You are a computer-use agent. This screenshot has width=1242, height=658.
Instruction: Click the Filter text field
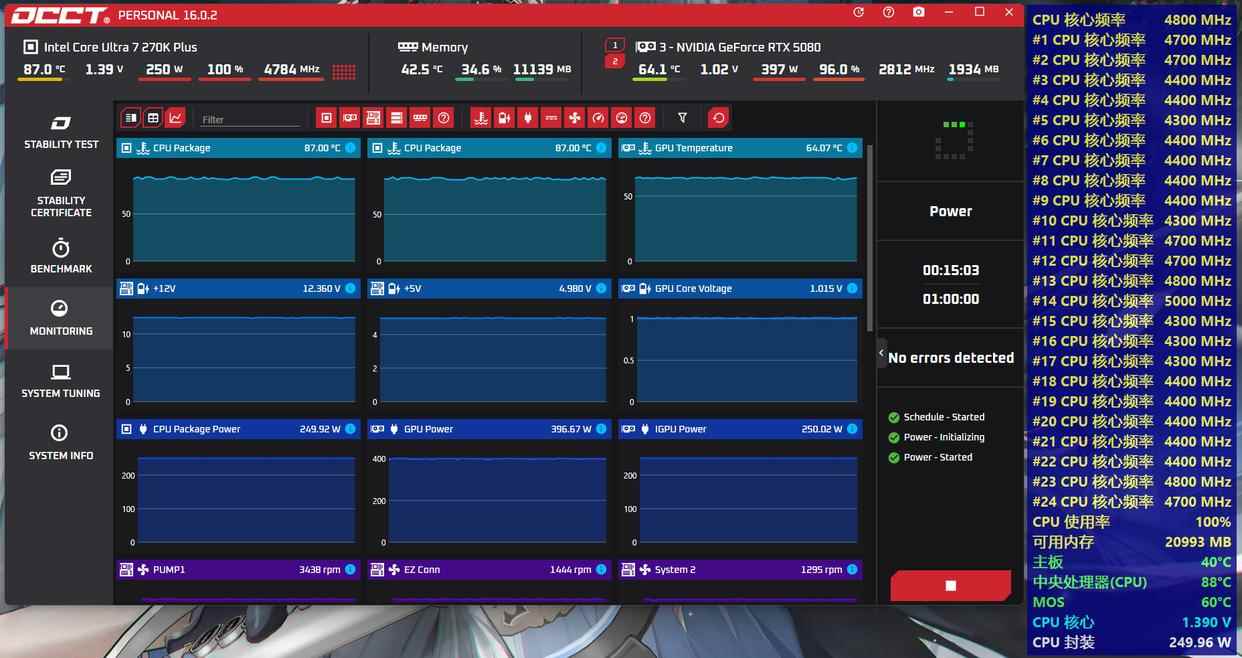pos(250,119)
